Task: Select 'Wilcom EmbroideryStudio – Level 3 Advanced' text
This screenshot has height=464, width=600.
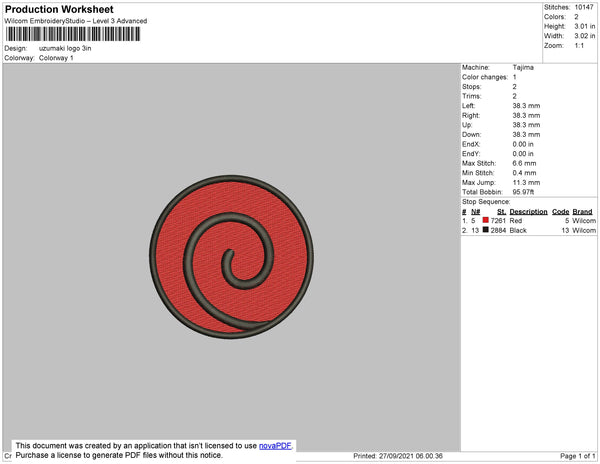Action: (76, 21)
